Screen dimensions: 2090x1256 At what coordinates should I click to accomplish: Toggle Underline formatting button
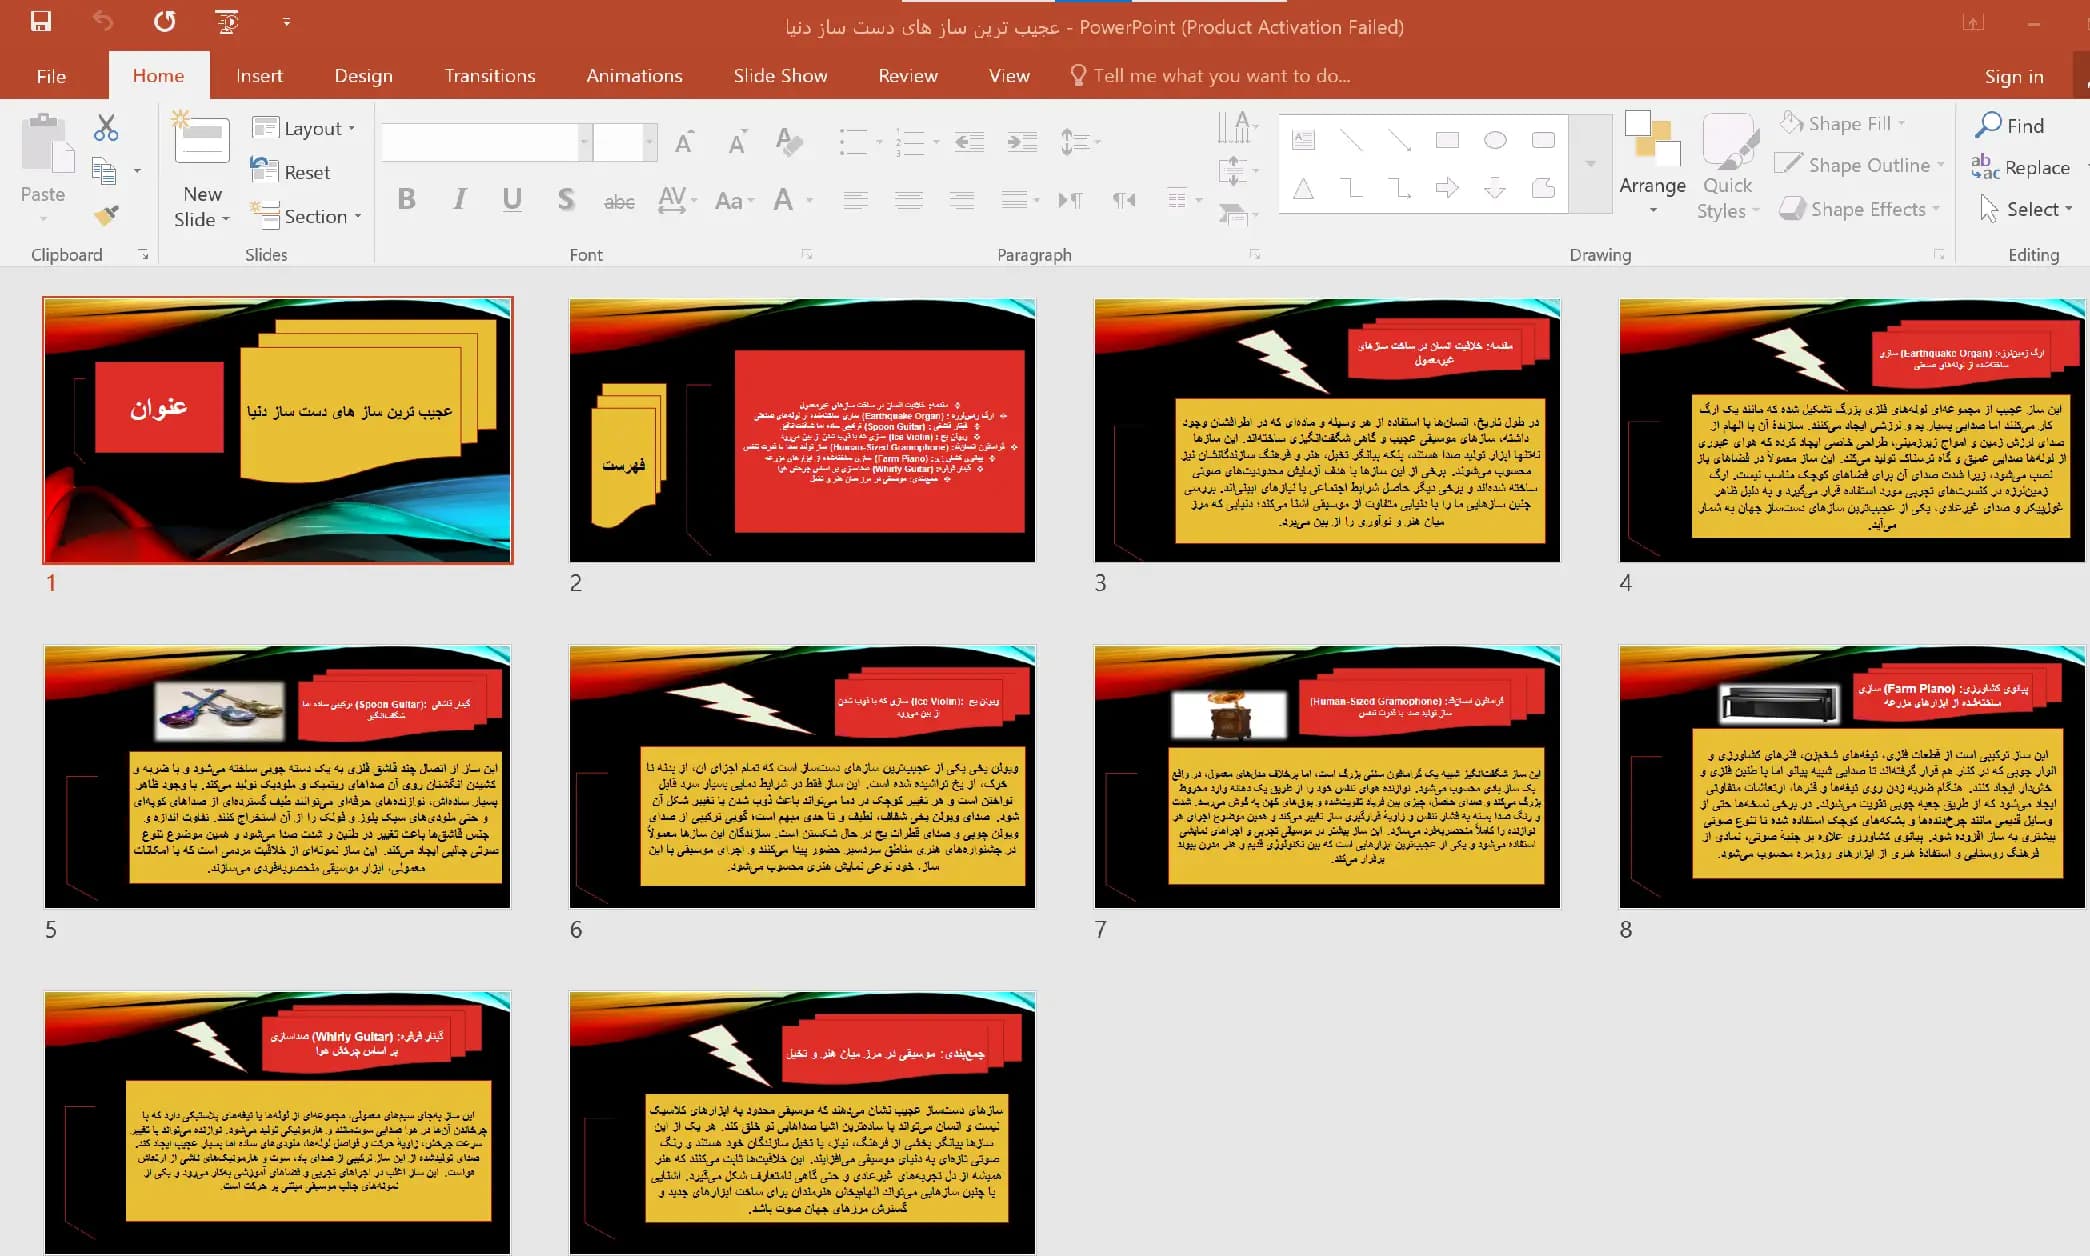512,199
